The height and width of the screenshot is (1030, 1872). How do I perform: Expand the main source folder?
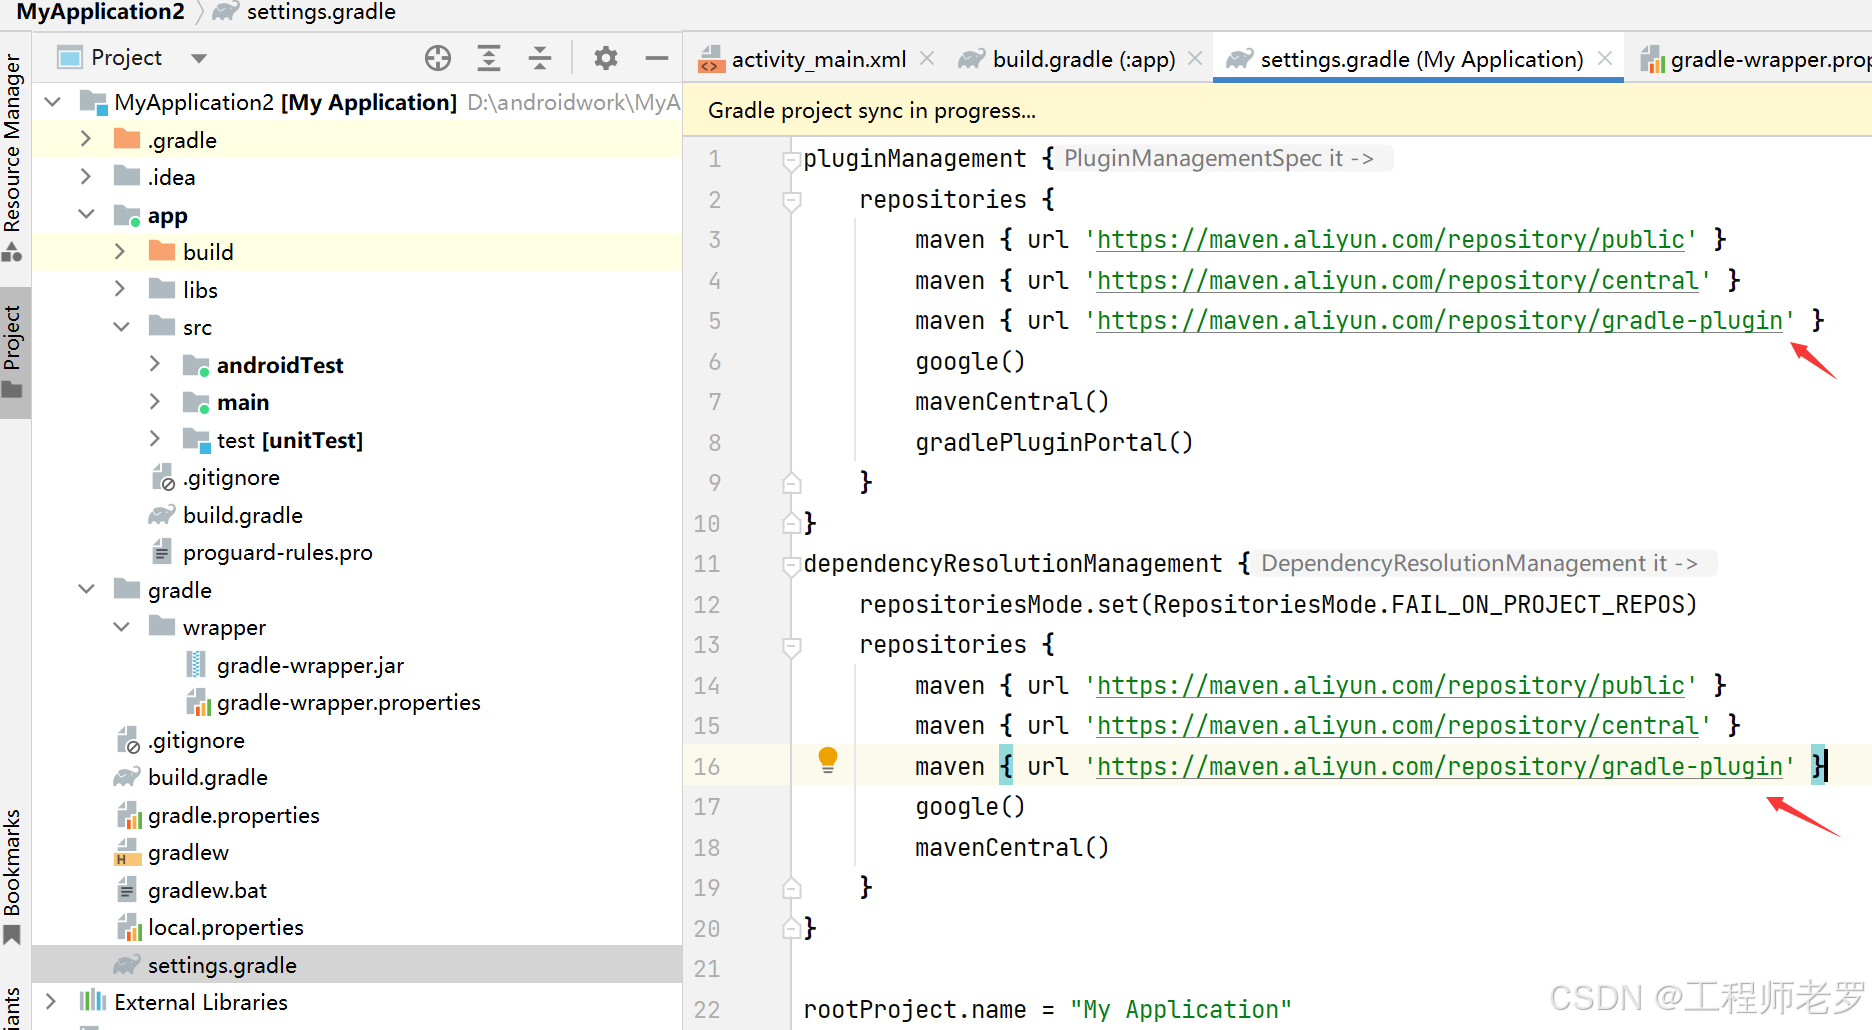coord(154,401)
